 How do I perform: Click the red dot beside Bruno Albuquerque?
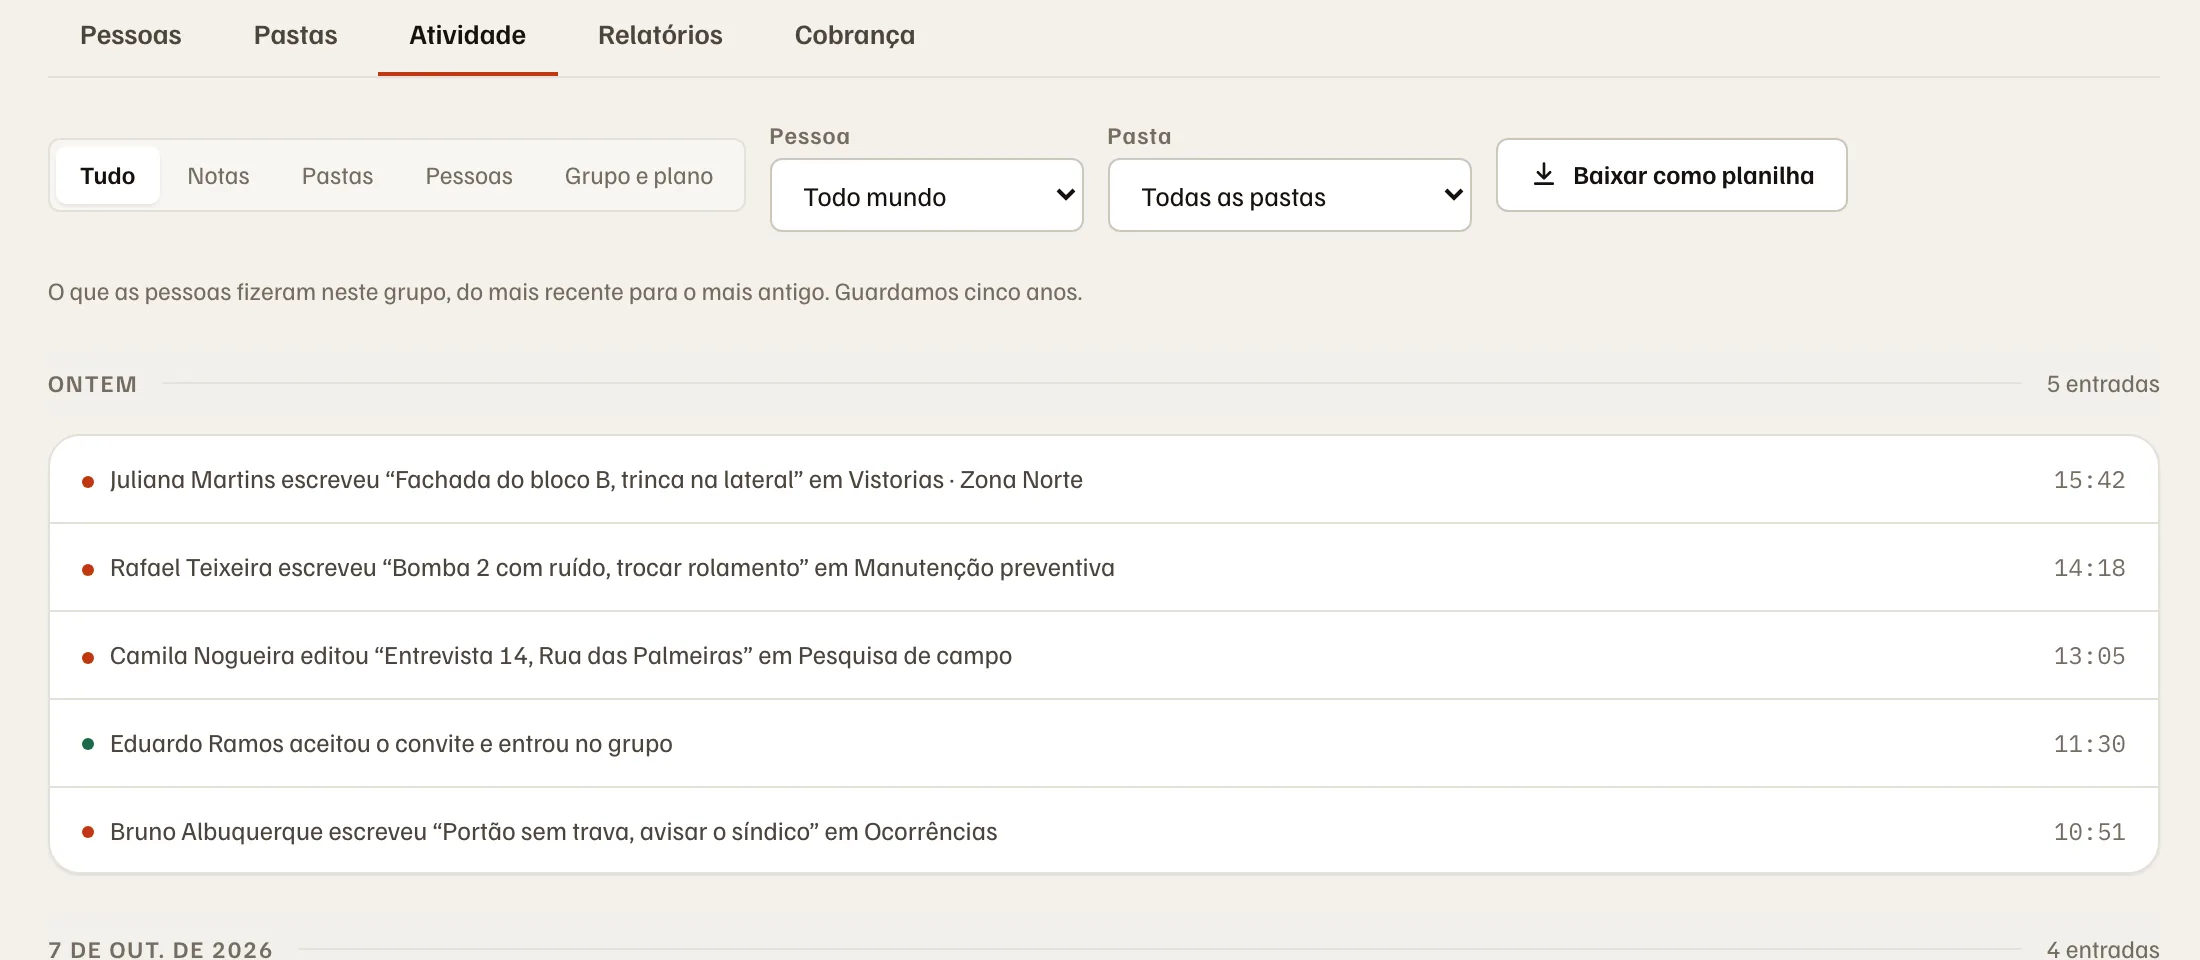88,832
